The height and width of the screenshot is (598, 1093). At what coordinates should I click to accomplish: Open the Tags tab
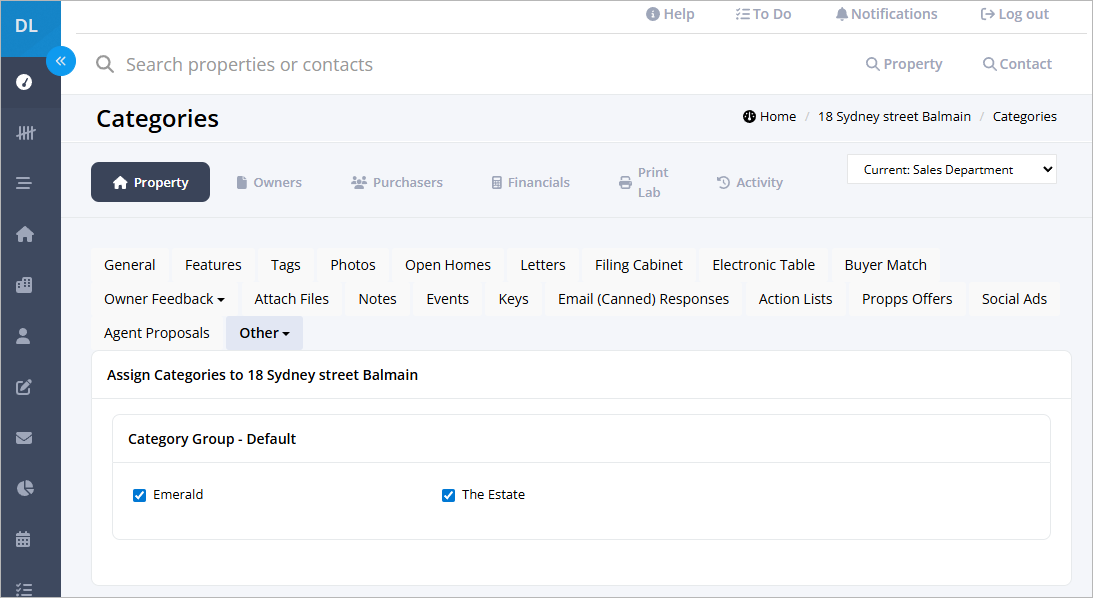[286, 265]
